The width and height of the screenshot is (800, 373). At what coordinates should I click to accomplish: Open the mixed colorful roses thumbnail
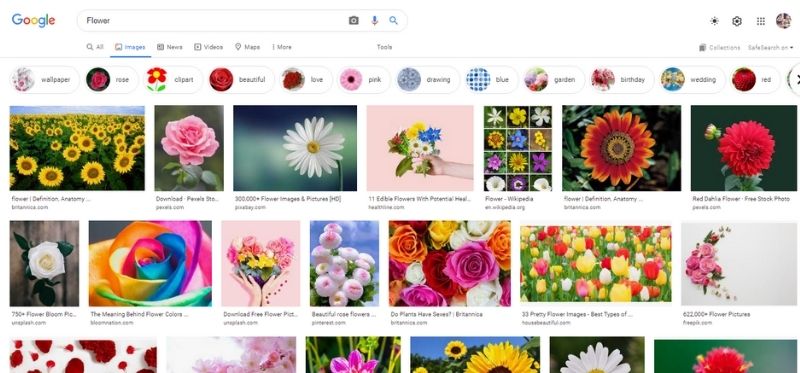(x=449, y=263)
